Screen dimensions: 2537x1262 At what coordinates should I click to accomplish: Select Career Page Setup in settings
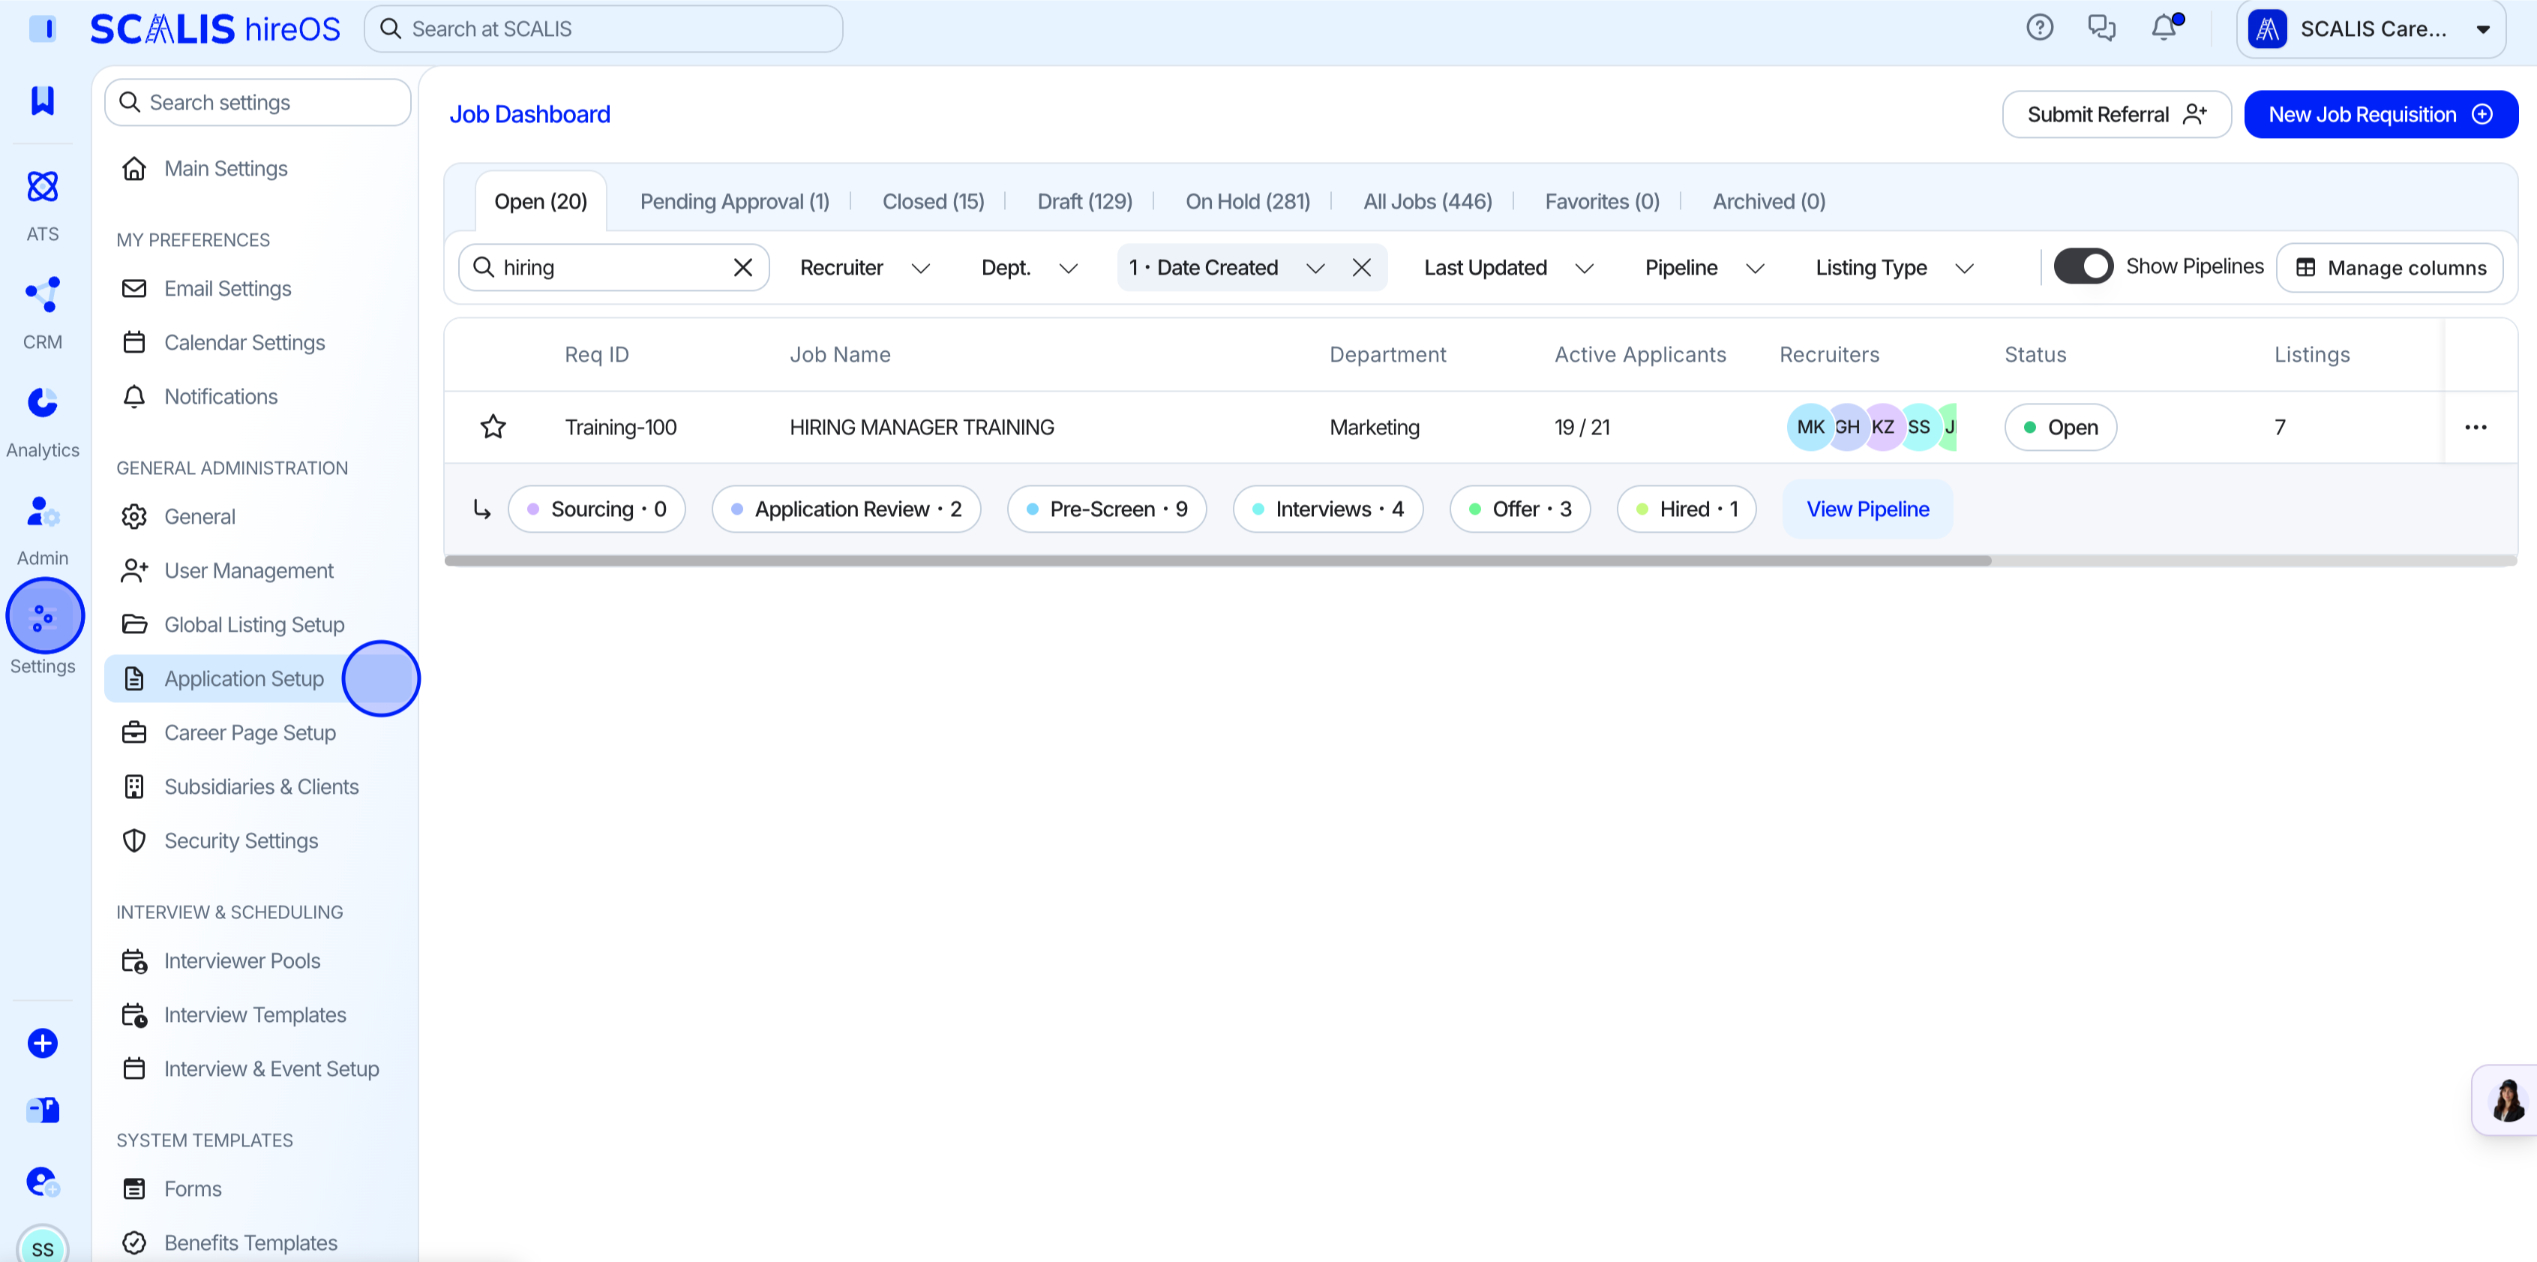(x=250, y=733)
